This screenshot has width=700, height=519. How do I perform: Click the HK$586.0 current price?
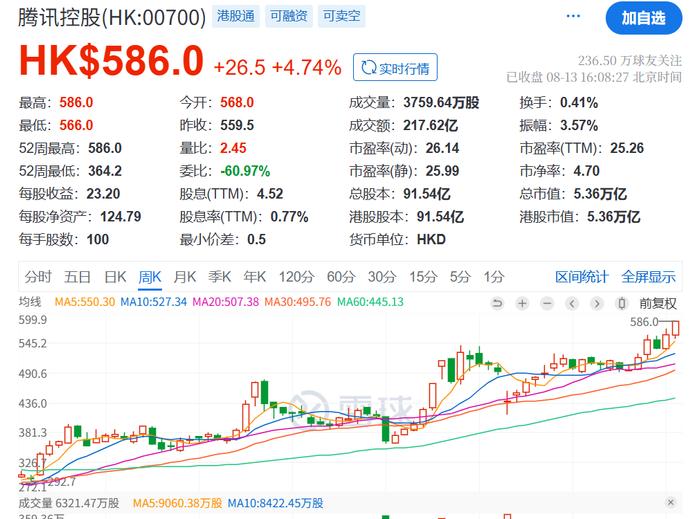111,61
